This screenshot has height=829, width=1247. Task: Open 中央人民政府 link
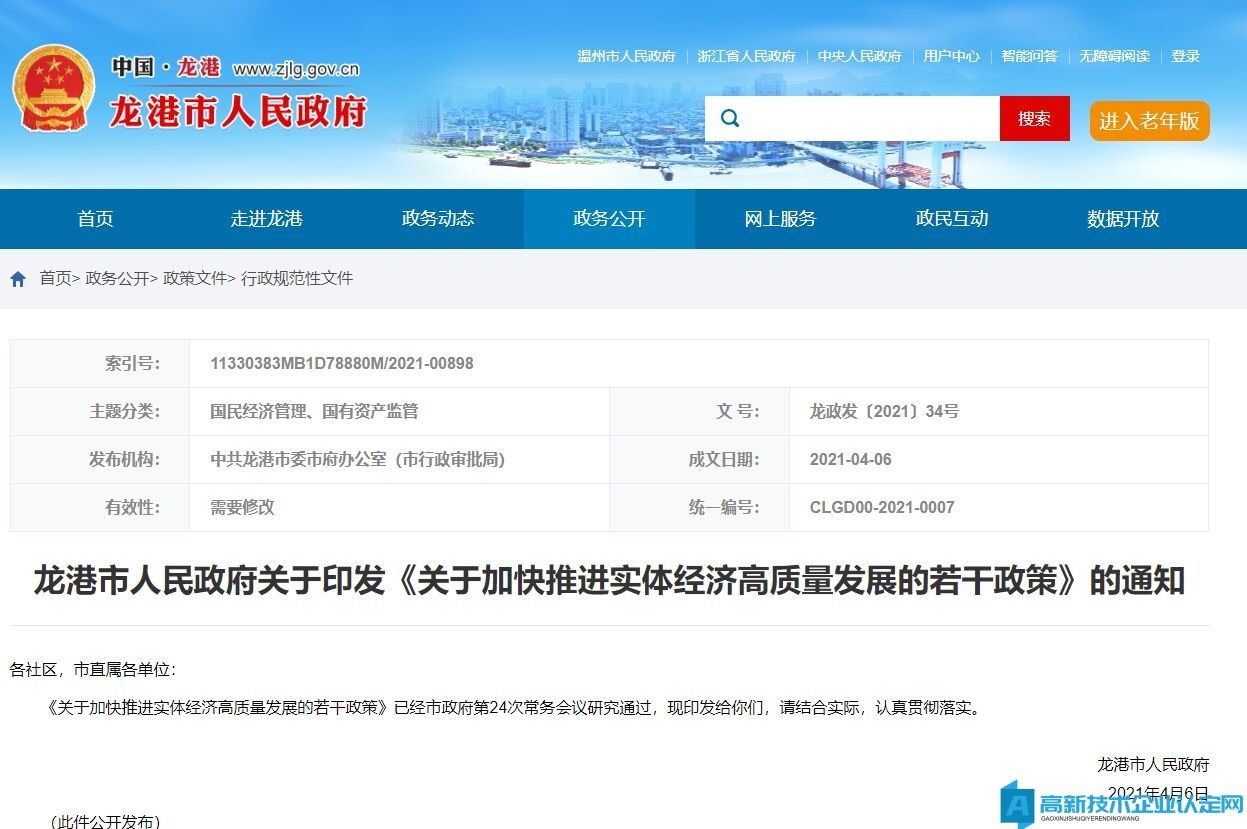tap(860, 56)
